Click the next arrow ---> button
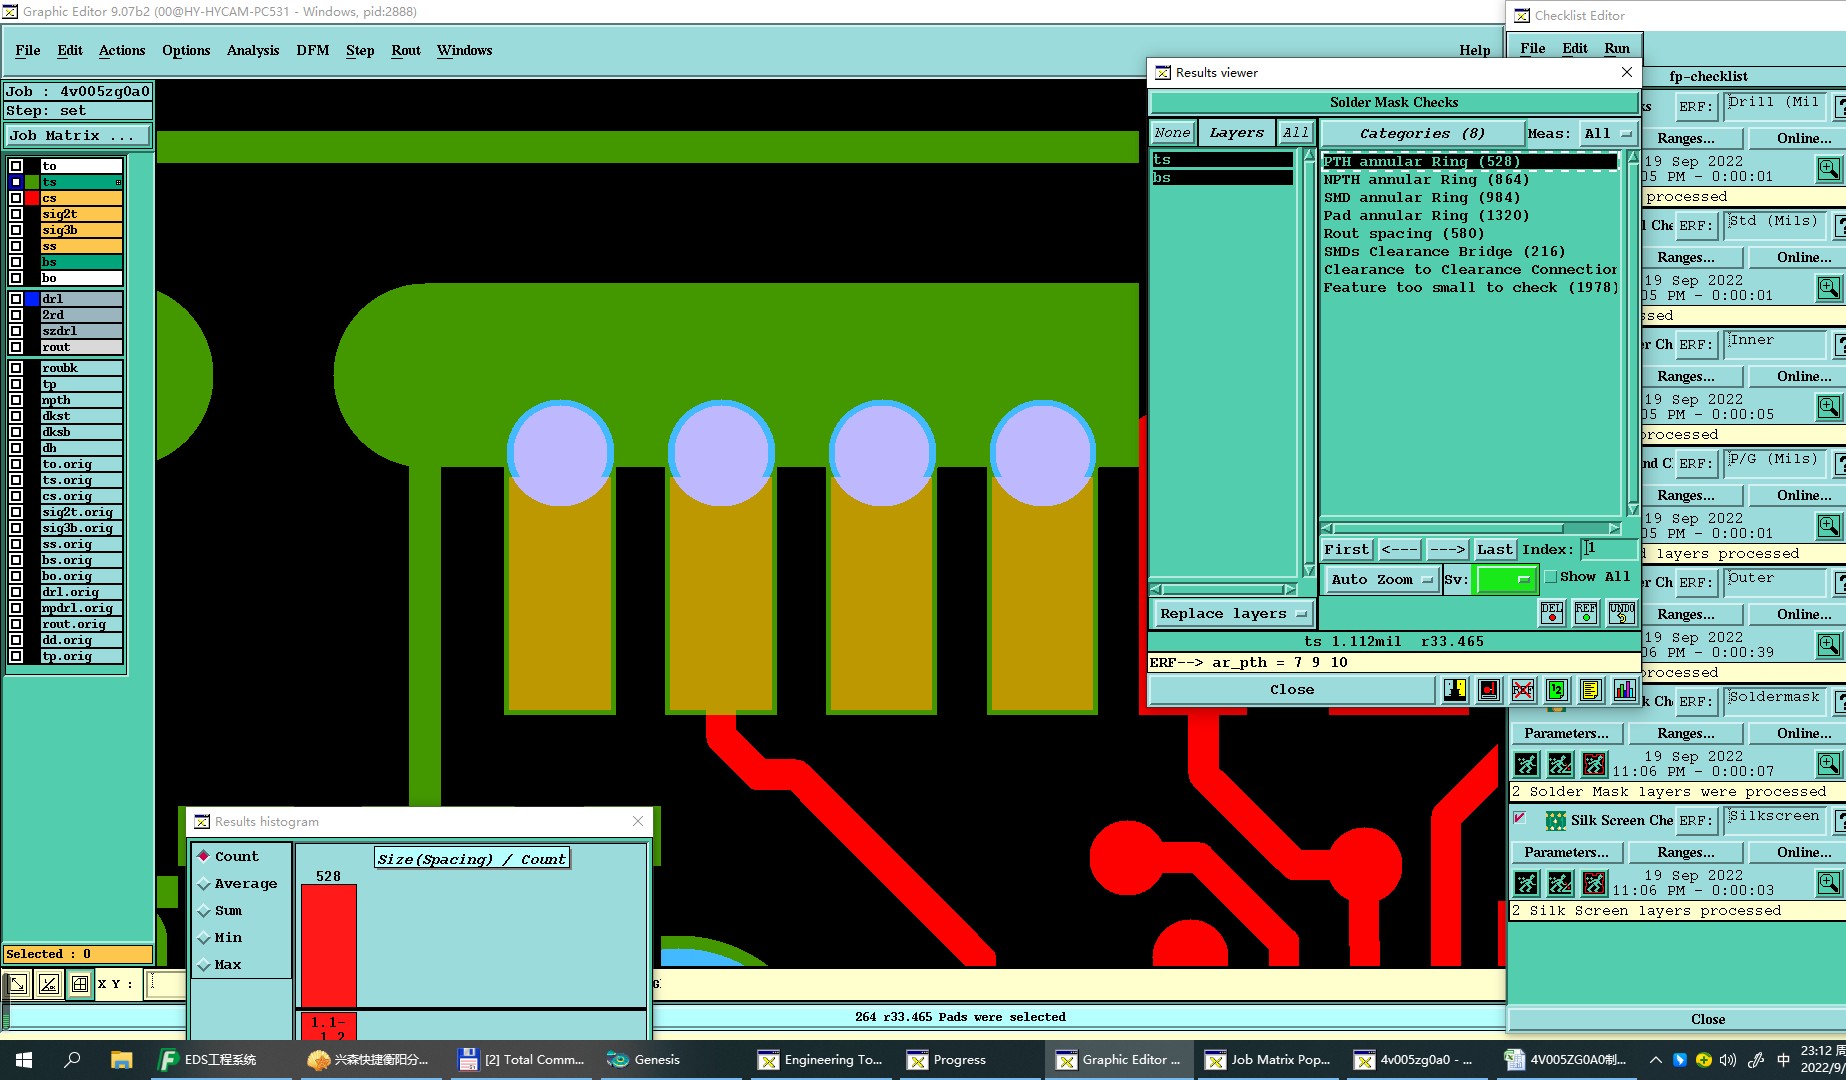 [1447, 550]
